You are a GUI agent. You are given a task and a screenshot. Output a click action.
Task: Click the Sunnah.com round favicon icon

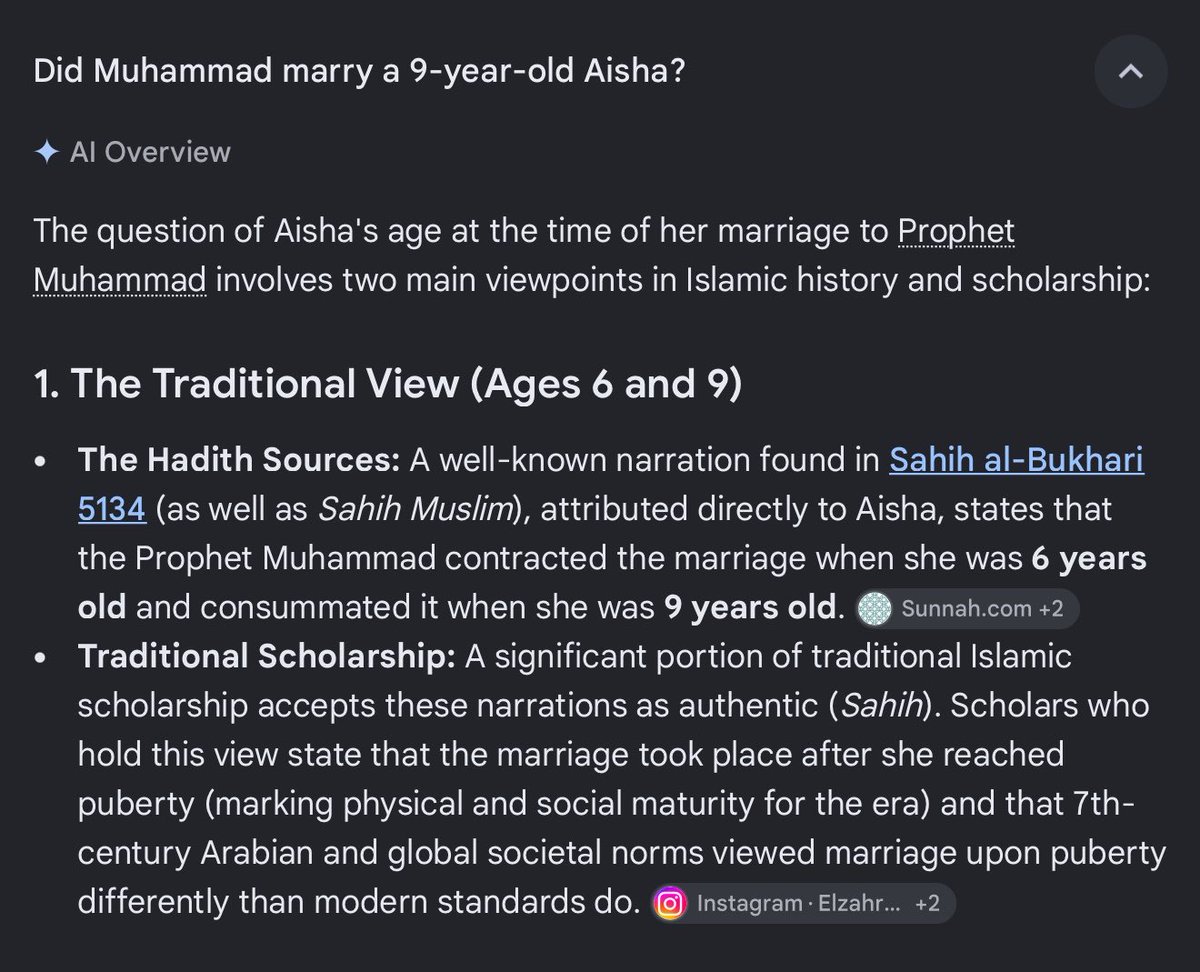[874, 608]
